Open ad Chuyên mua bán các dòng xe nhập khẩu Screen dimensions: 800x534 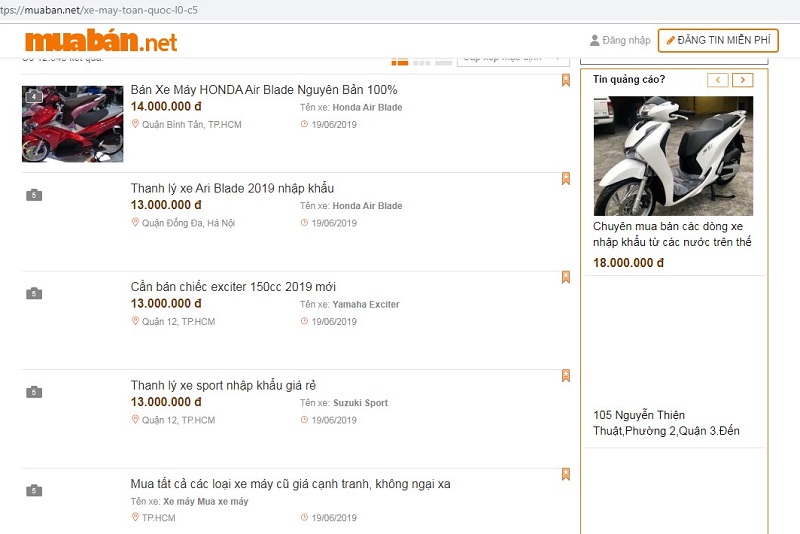(x=672, y=234)
